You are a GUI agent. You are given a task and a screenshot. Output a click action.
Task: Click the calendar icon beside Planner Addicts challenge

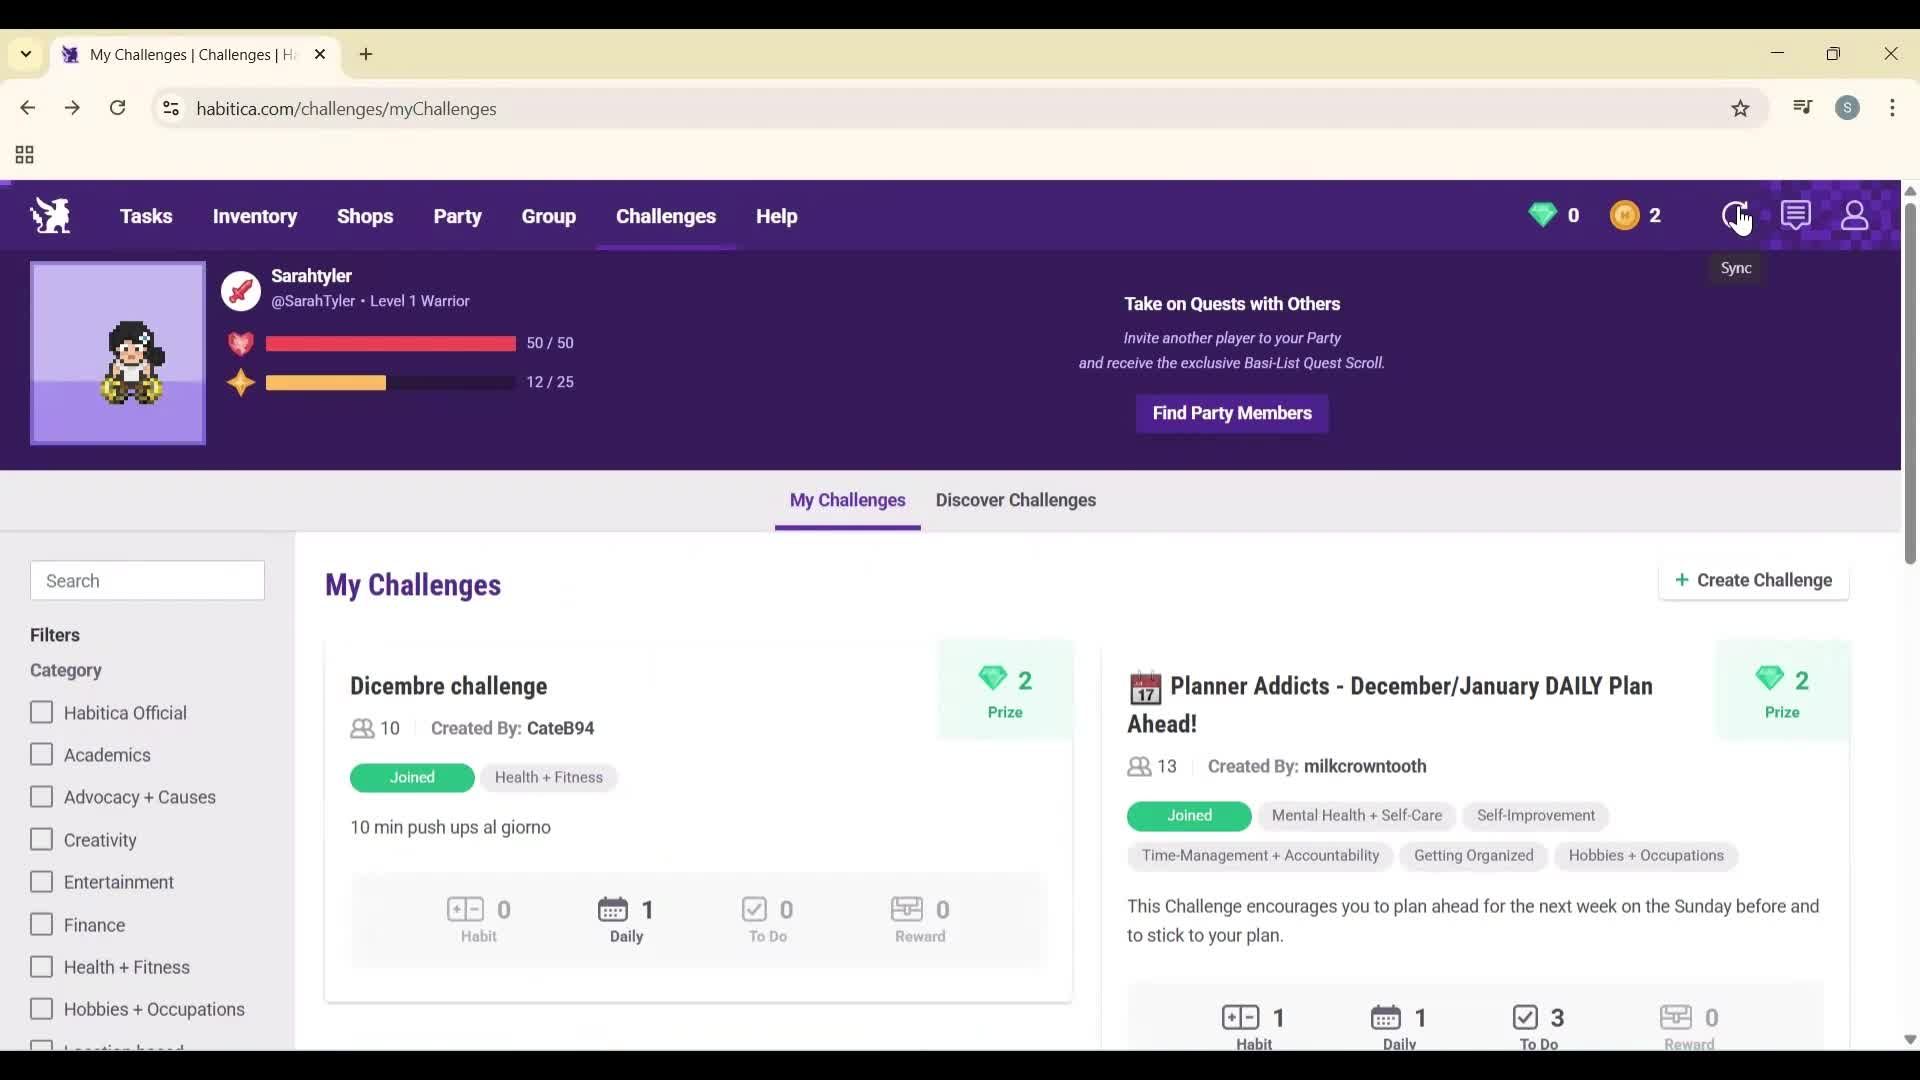click(x=1146, y=687)
